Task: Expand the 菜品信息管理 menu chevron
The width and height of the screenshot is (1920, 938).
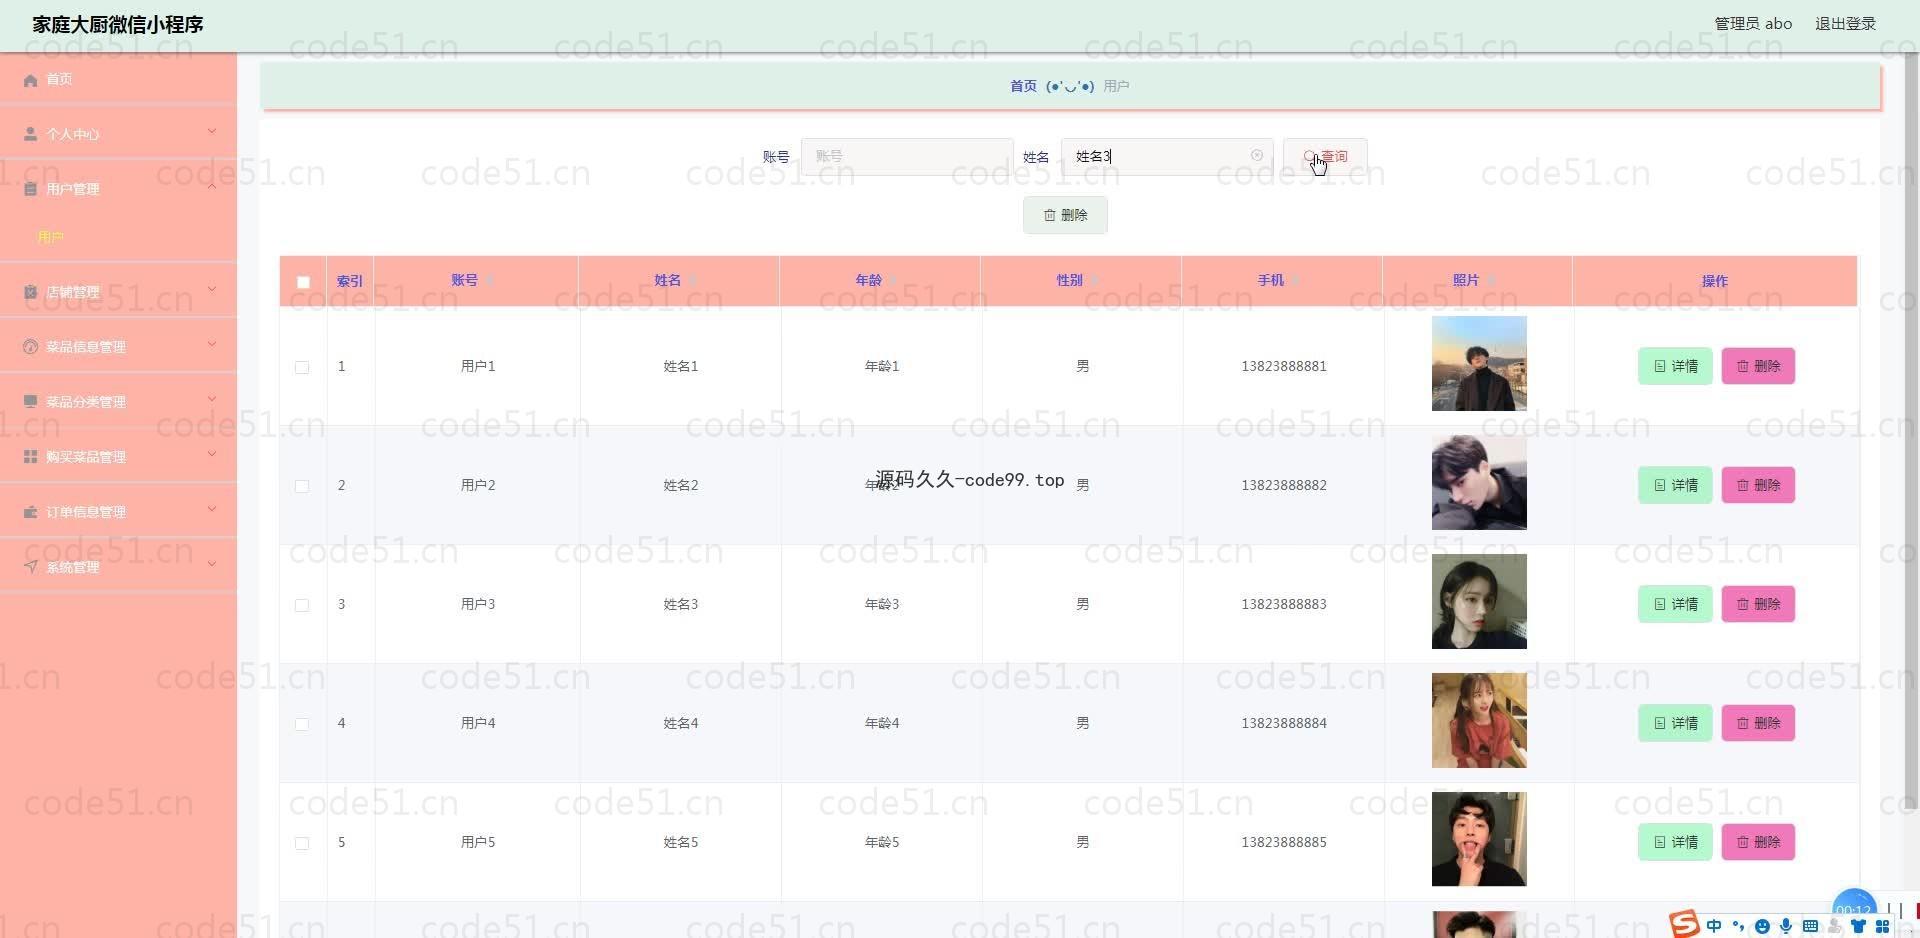Action: (211, 344)
